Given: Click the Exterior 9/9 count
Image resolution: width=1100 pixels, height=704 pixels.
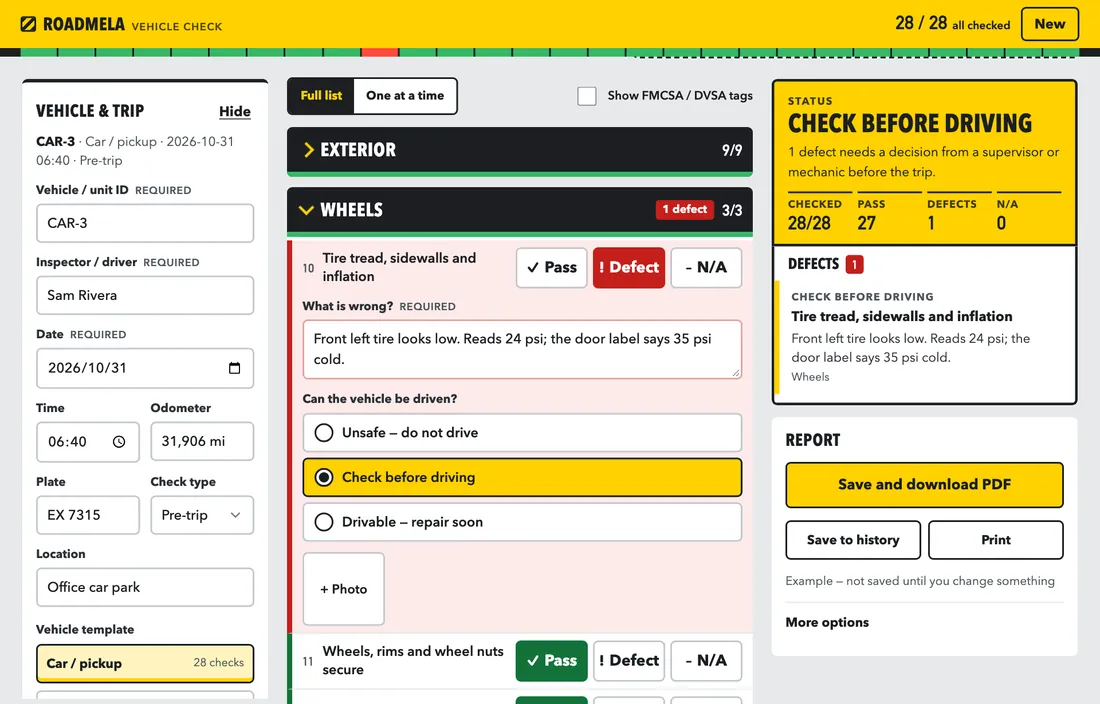Looking at the screenshot, I should [x=732, y=150].
